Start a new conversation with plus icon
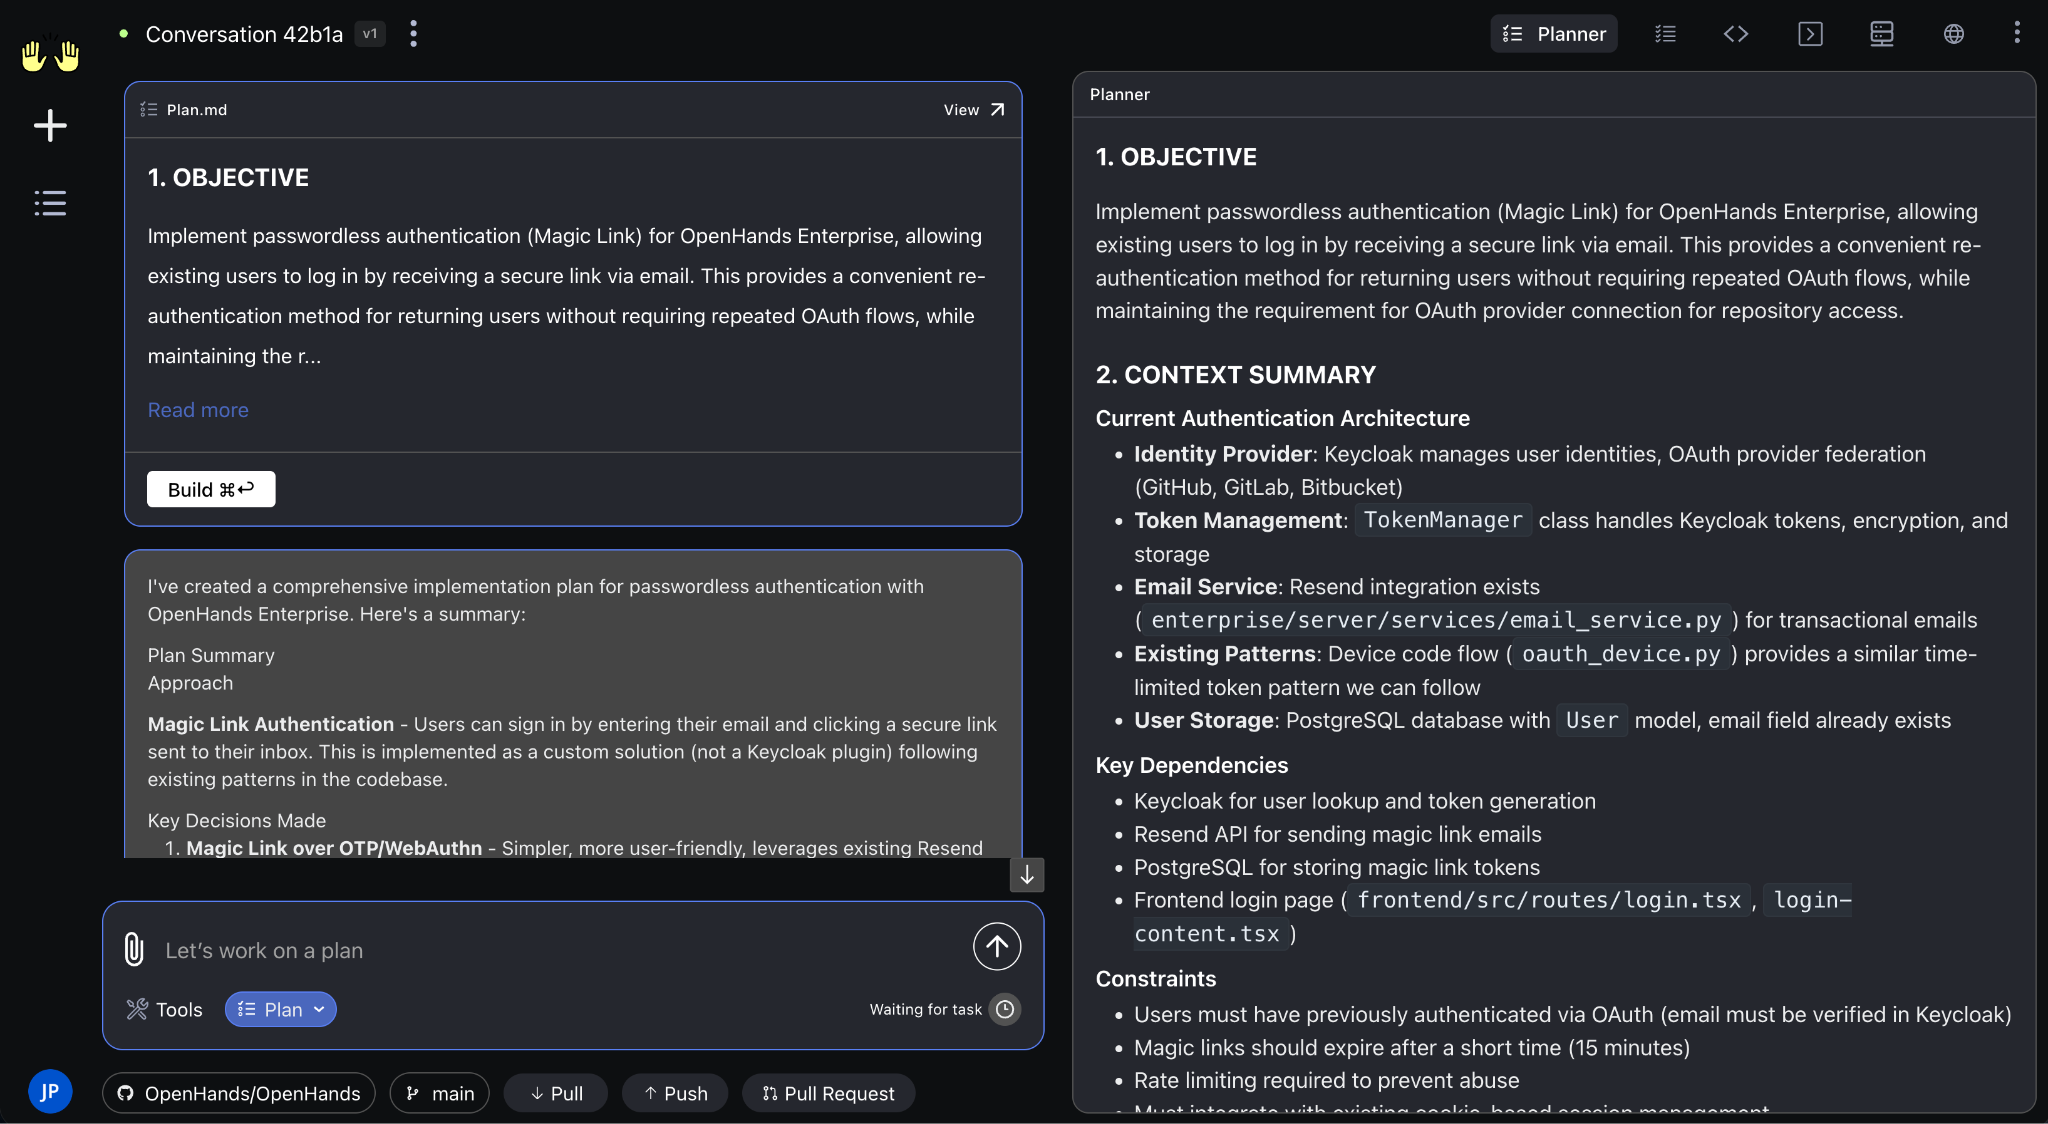The image size is (2048, 1124). click(50, 126)
